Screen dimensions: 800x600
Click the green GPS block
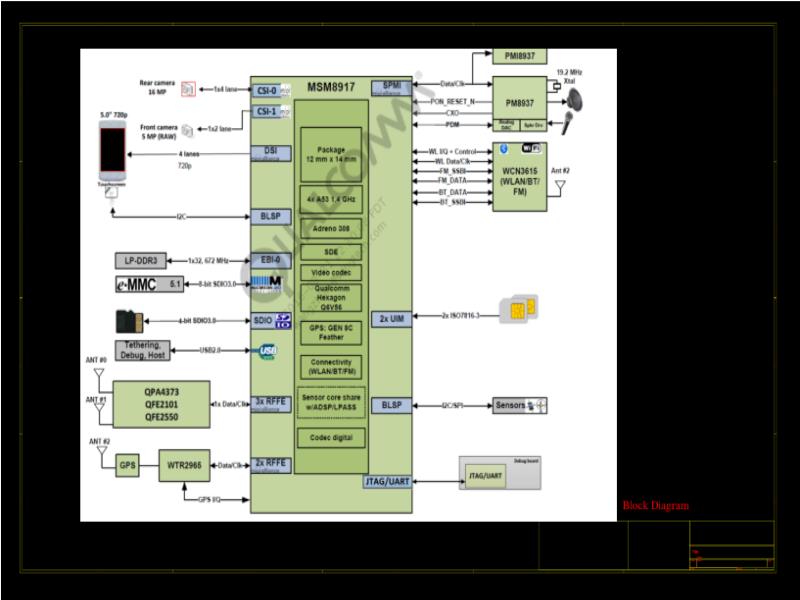[128, 465]
